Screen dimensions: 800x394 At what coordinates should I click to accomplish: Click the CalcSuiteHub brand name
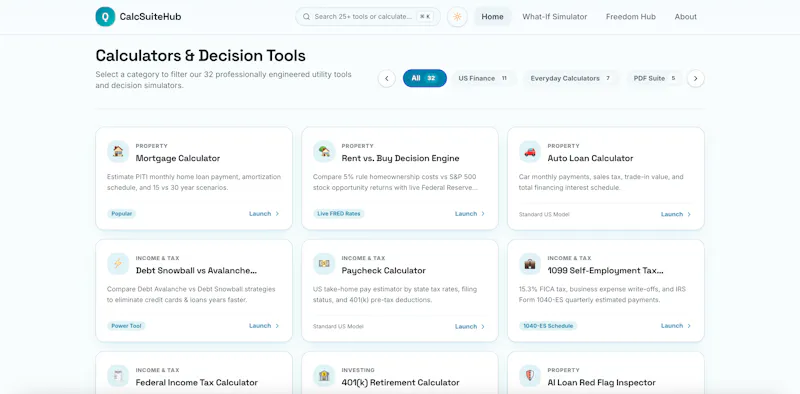(x=151, y=17)
